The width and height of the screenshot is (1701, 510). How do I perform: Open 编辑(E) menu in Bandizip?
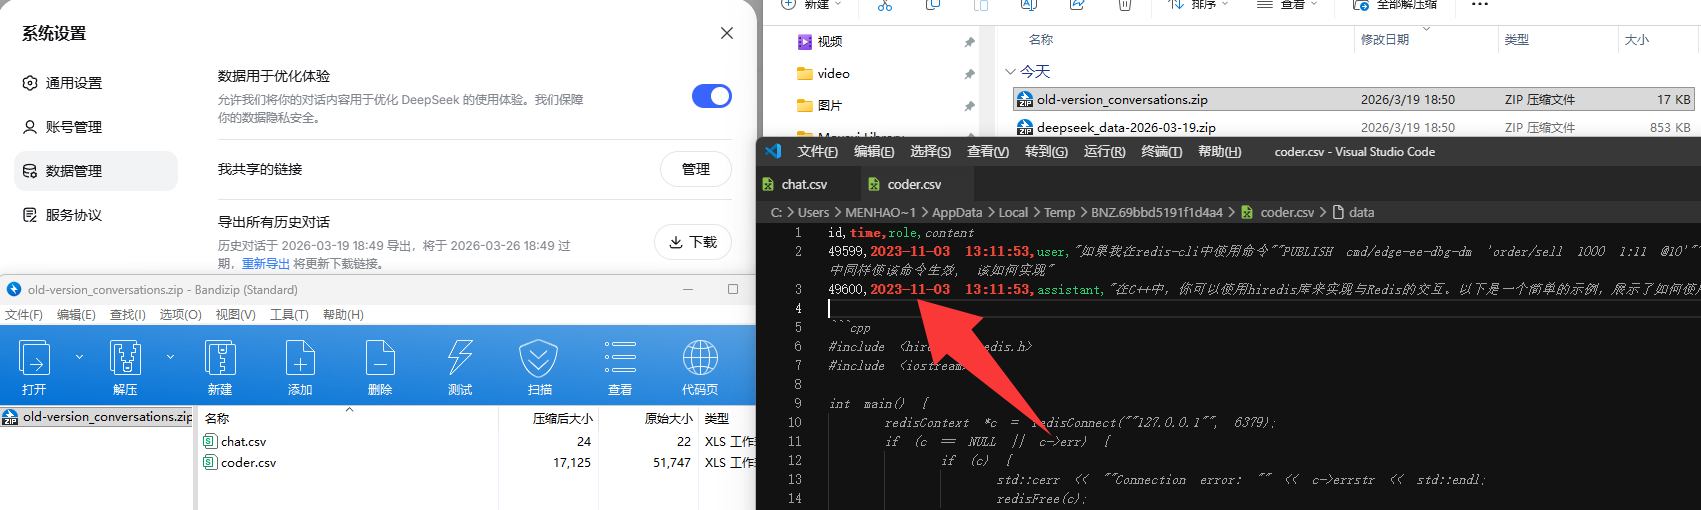[76, 315]
